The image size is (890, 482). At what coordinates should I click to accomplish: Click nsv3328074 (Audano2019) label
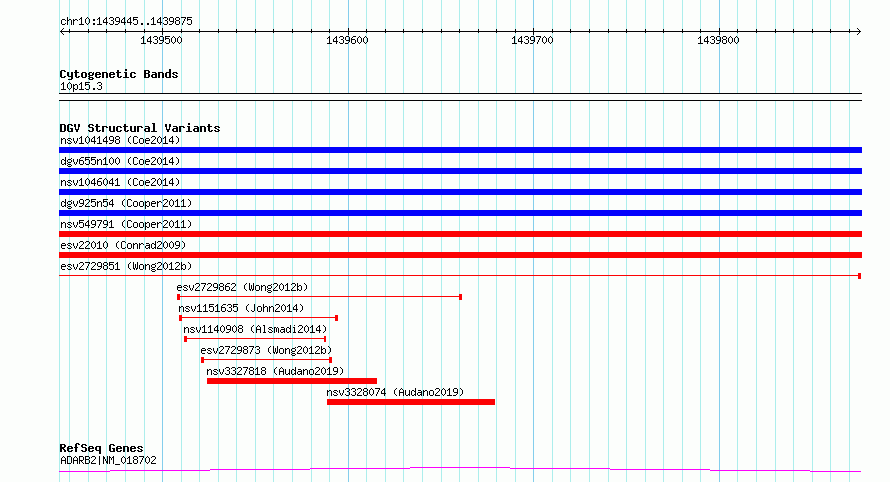[x=395, y=392]
